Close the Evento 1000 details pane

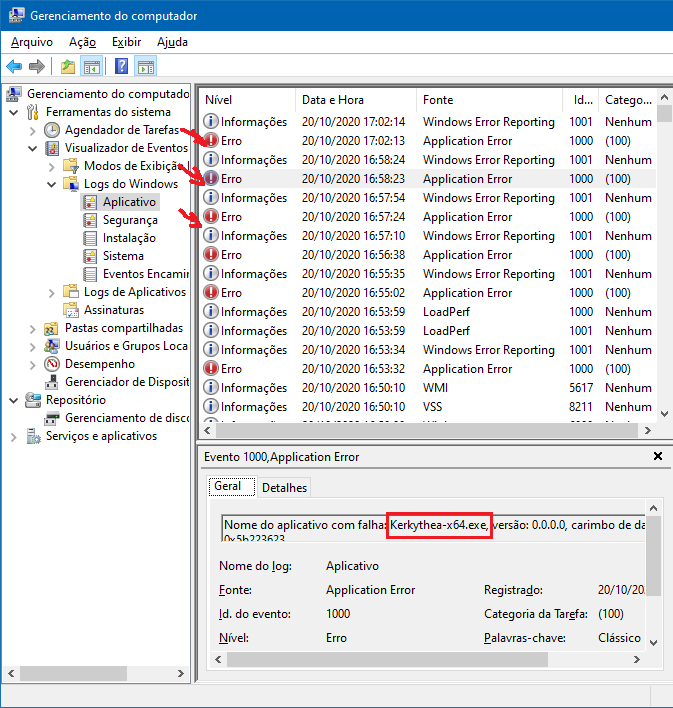point(658,456)
